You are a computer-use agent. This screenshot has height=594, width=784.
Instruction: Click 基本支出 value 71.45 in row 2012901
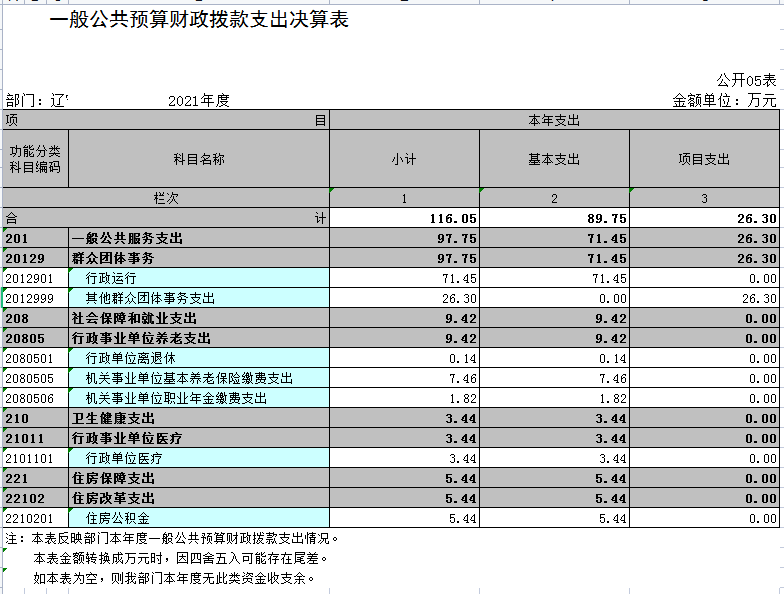tap(554, 278)
